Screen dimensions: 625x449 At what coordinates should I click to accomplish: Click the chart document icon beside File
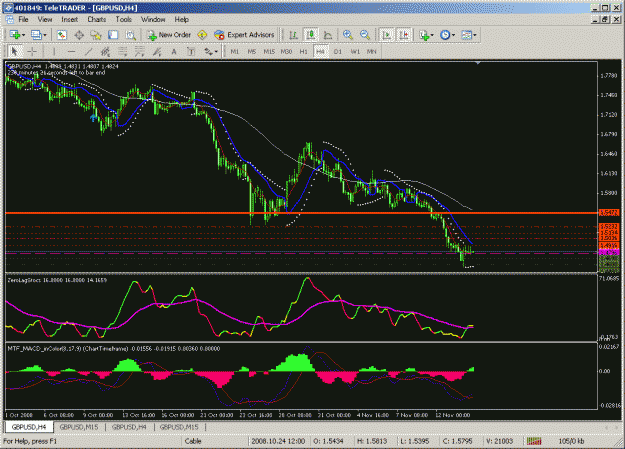pos(9,20)
